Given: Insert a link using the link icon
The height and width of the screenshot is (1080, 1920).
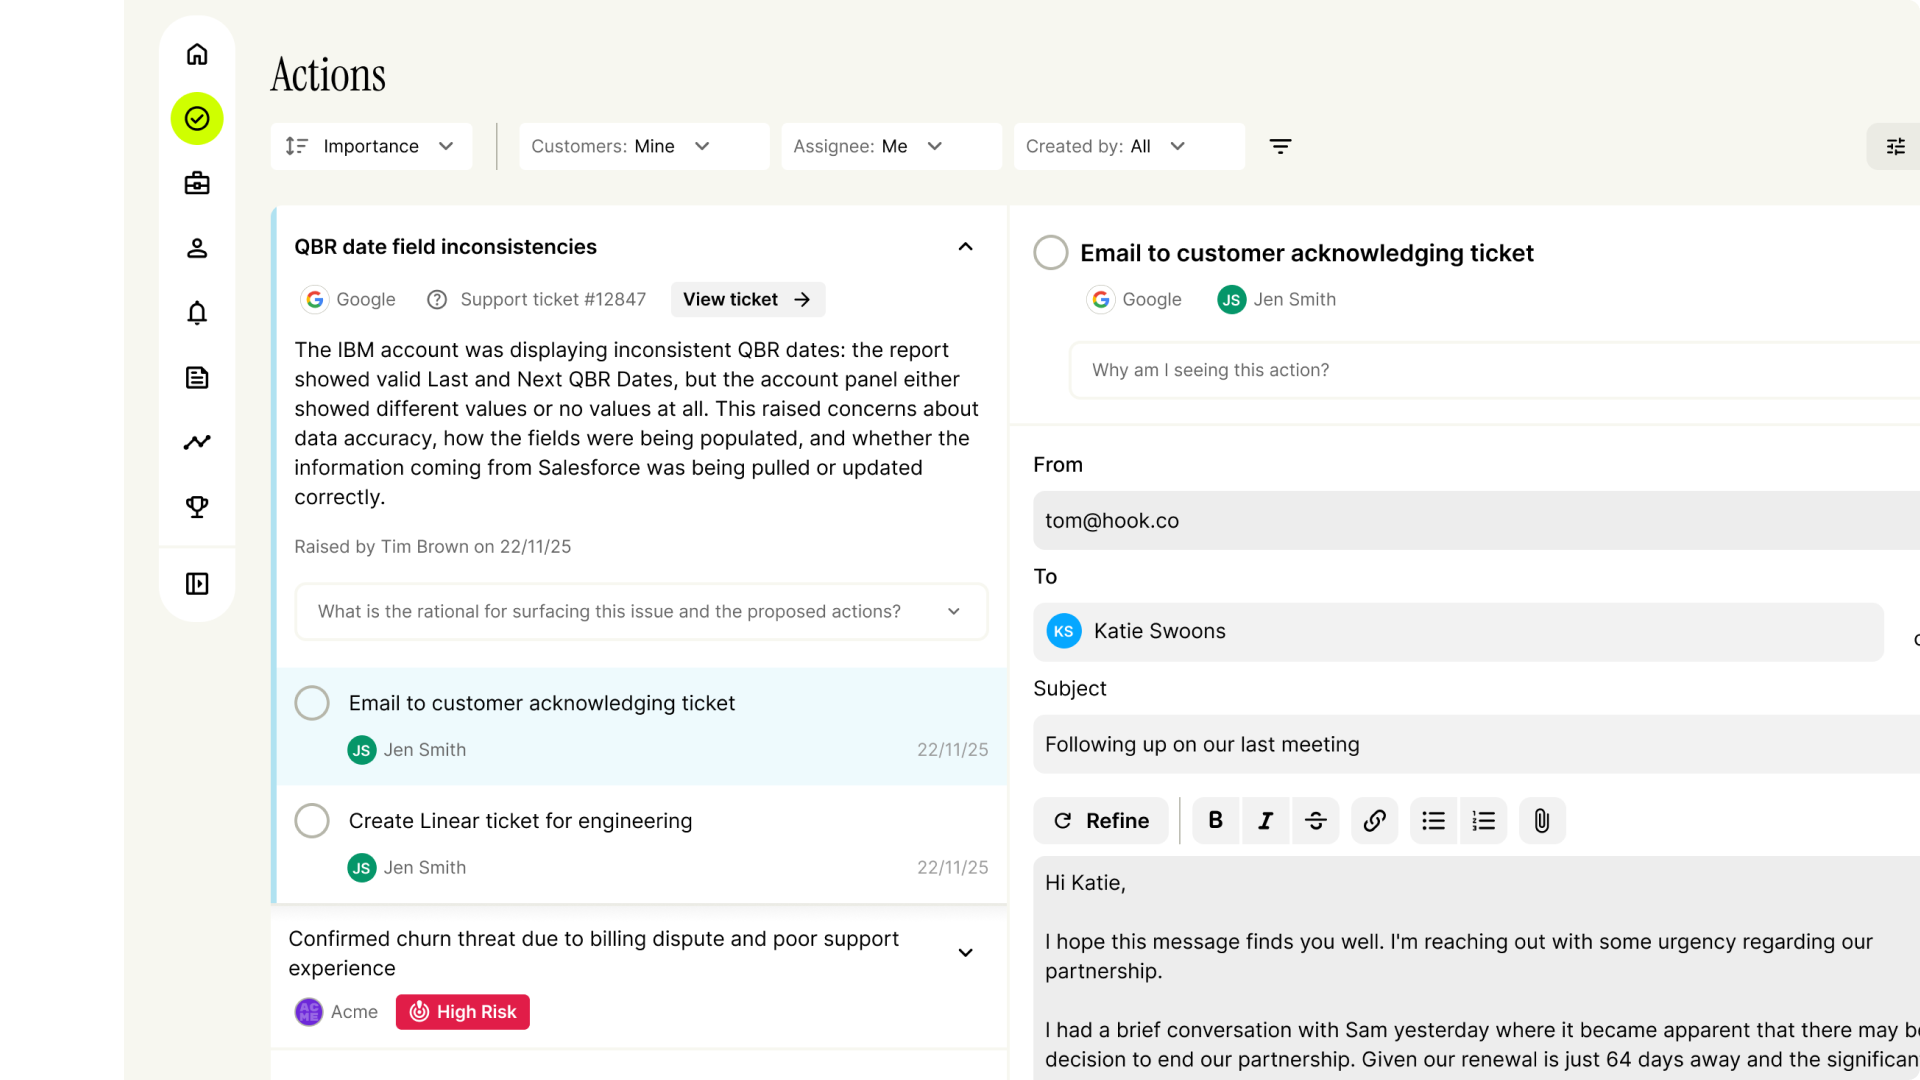Looking at the screenshot, I should [1375, 821].
